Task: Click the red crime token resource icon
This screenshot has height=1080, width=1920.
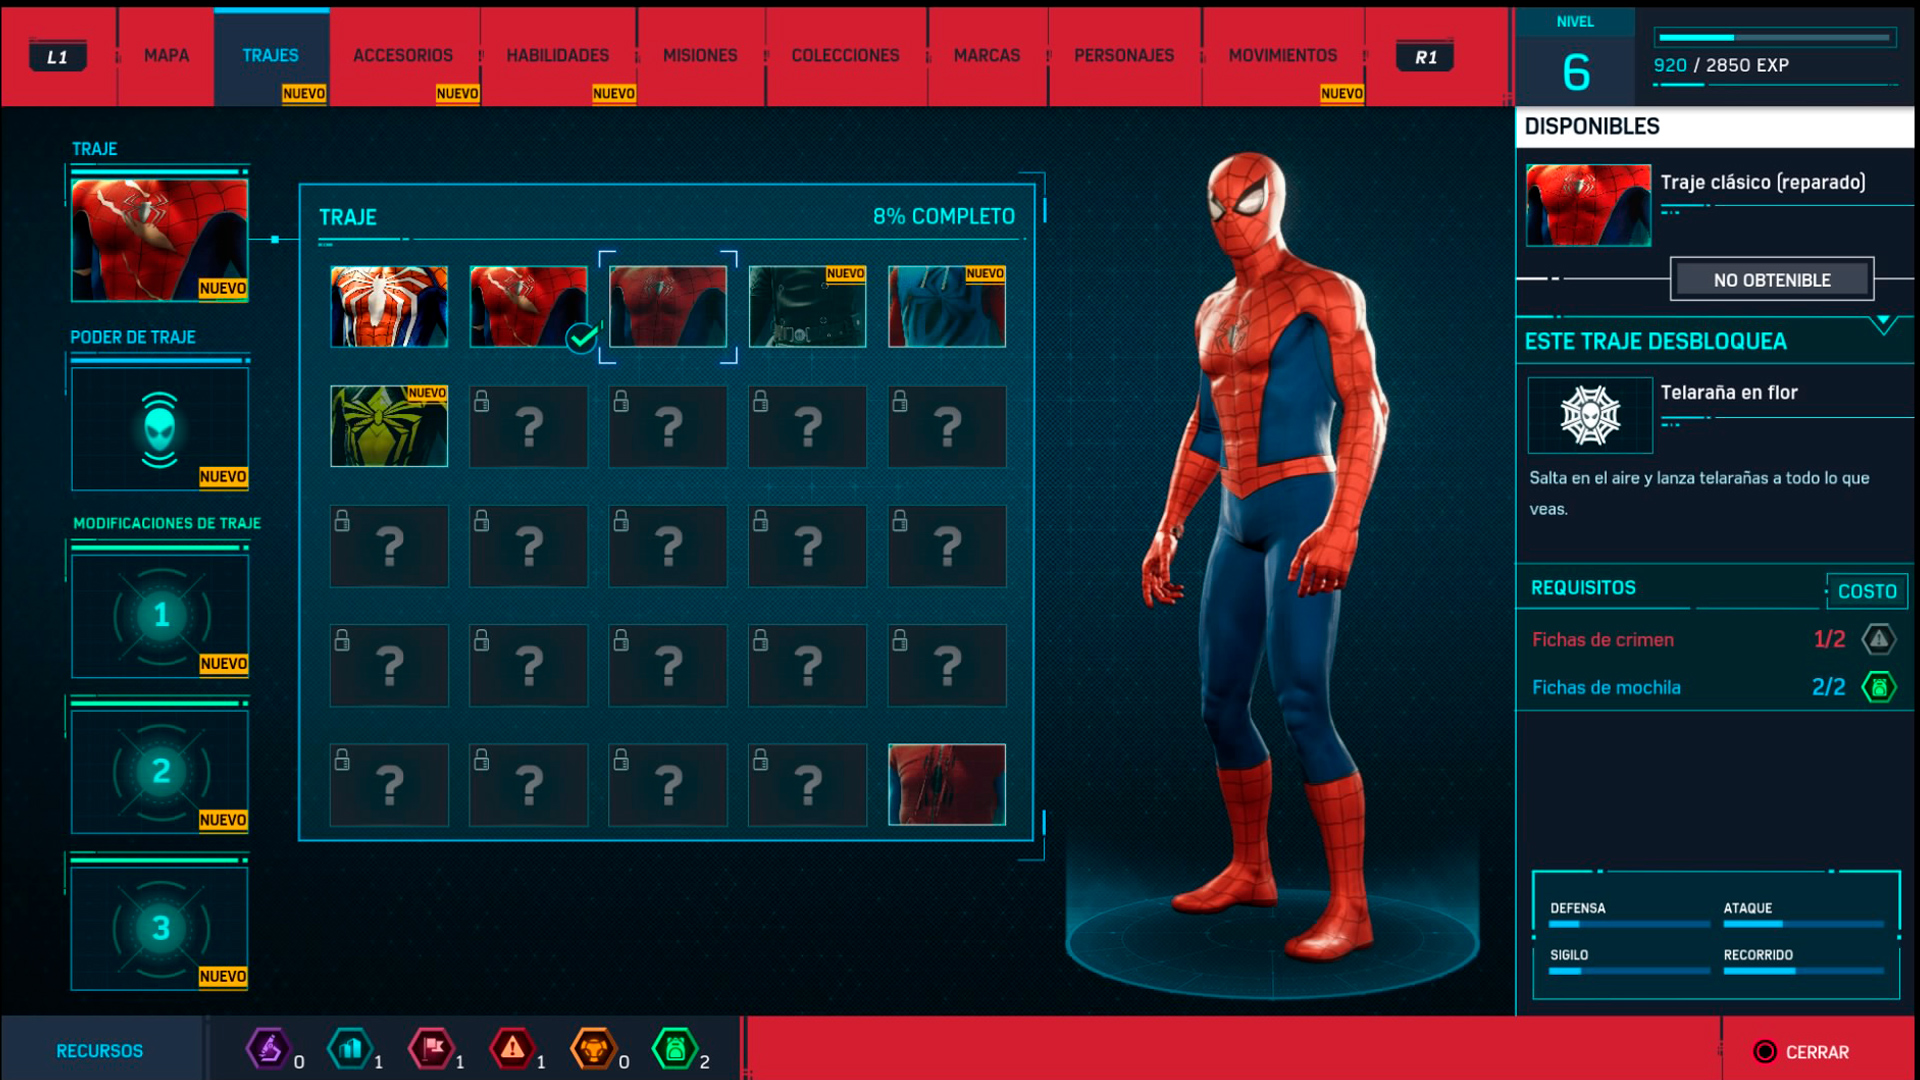Action: (512, 1049)
